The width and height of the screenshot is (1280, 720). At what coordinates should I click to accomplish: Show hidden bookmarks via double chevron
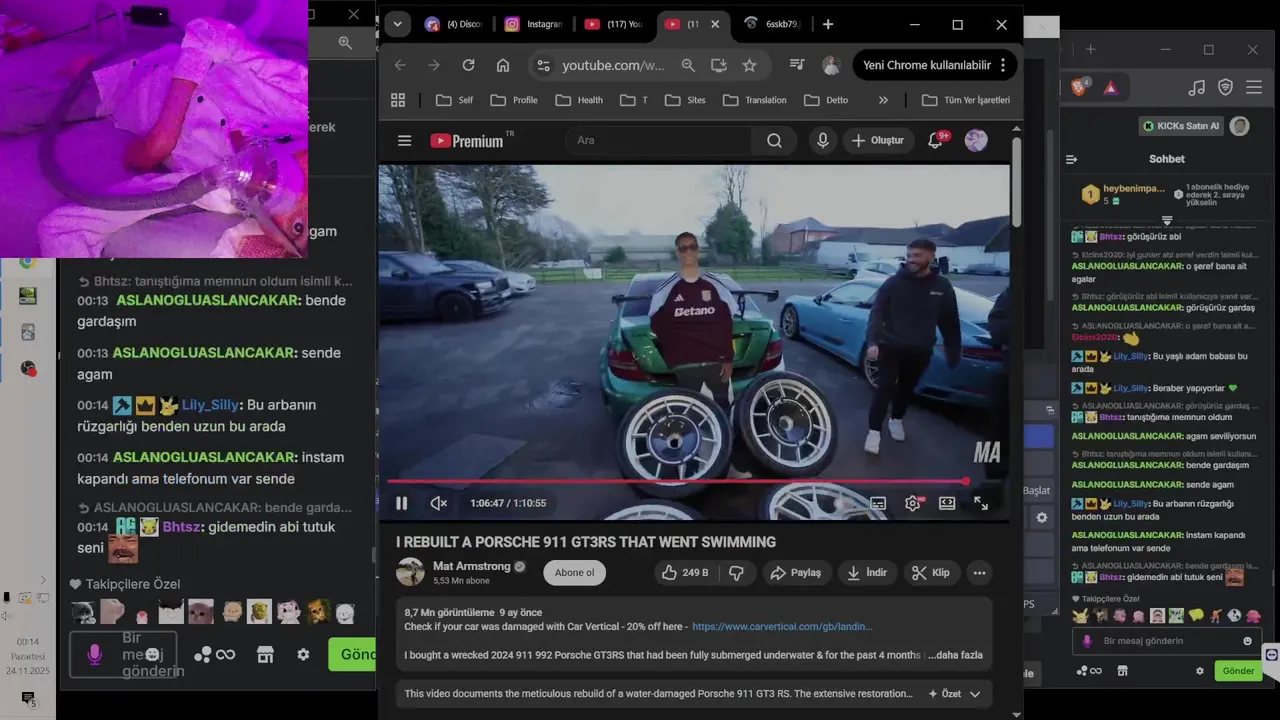click(883, 100)
